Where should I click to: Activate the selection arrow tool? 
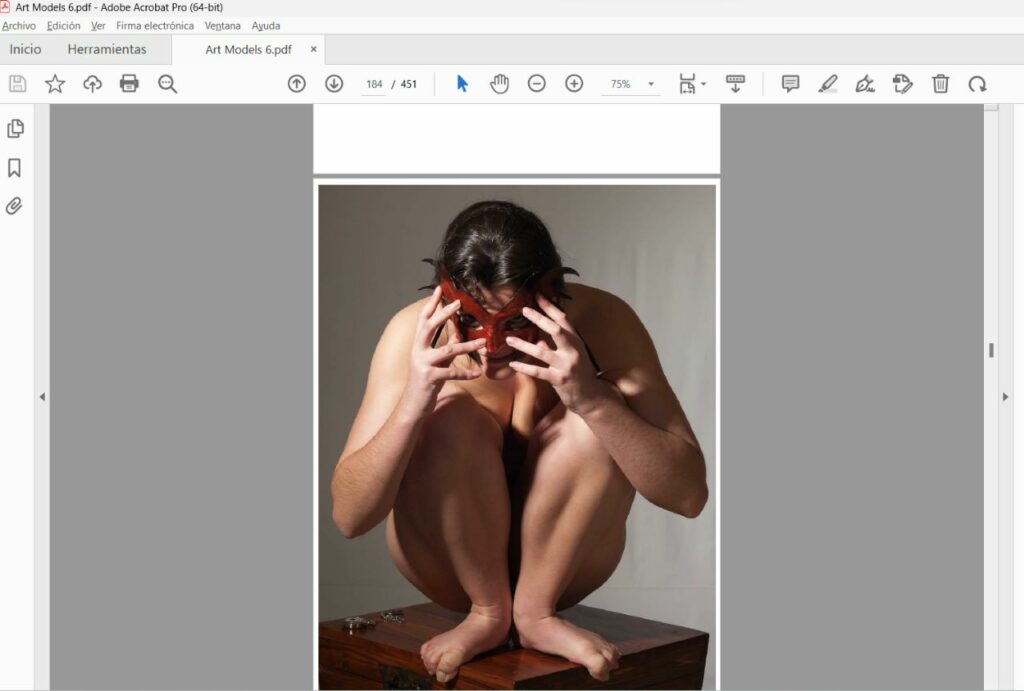click(462, 84)
